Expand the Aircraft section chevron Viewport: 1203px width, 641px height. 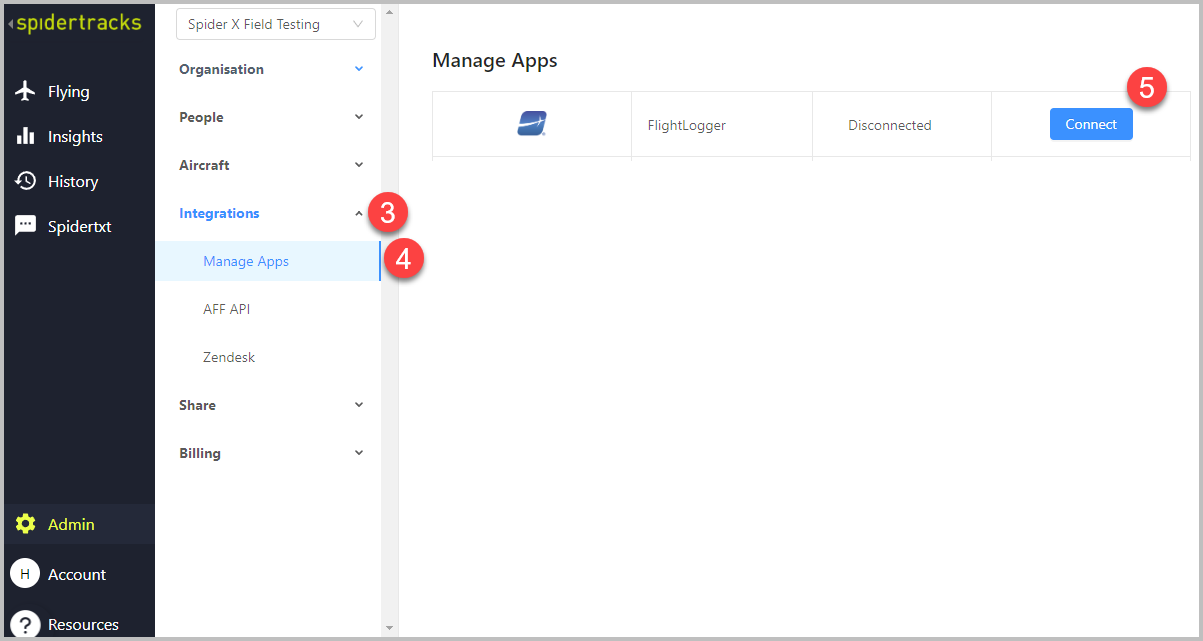click(x=359, y=165)
